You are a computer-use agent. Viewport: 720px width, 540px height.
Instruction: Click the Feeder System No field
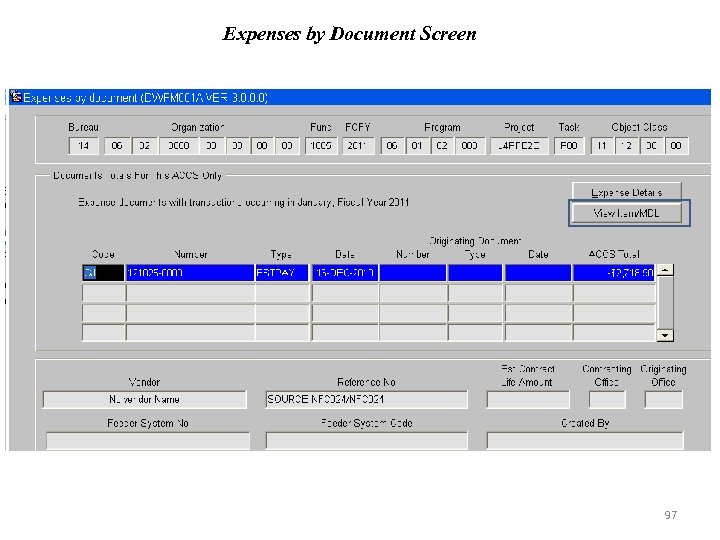(148, 441)
